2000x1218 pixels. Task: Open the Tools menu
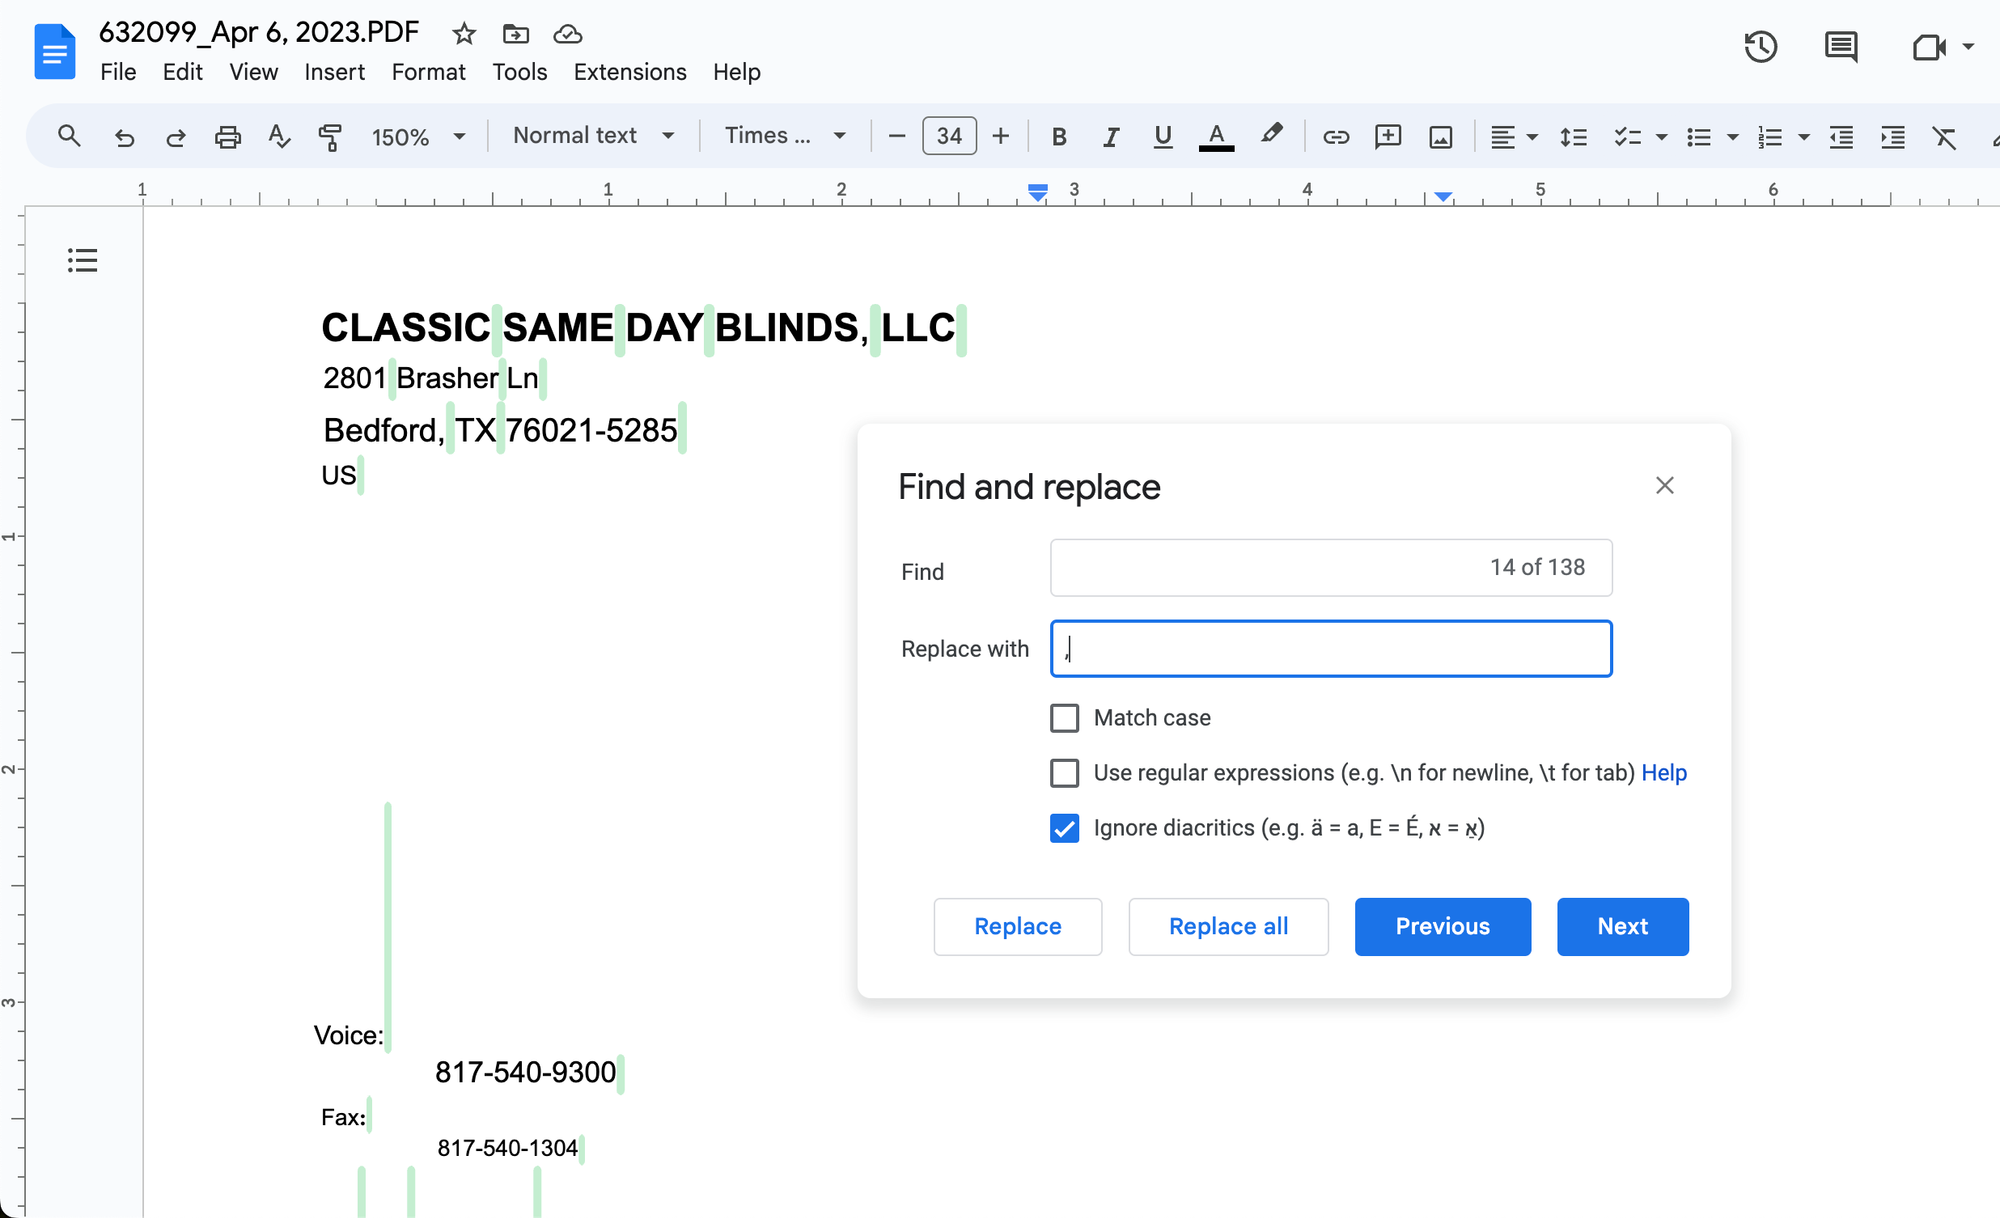(x=519, y=72)
